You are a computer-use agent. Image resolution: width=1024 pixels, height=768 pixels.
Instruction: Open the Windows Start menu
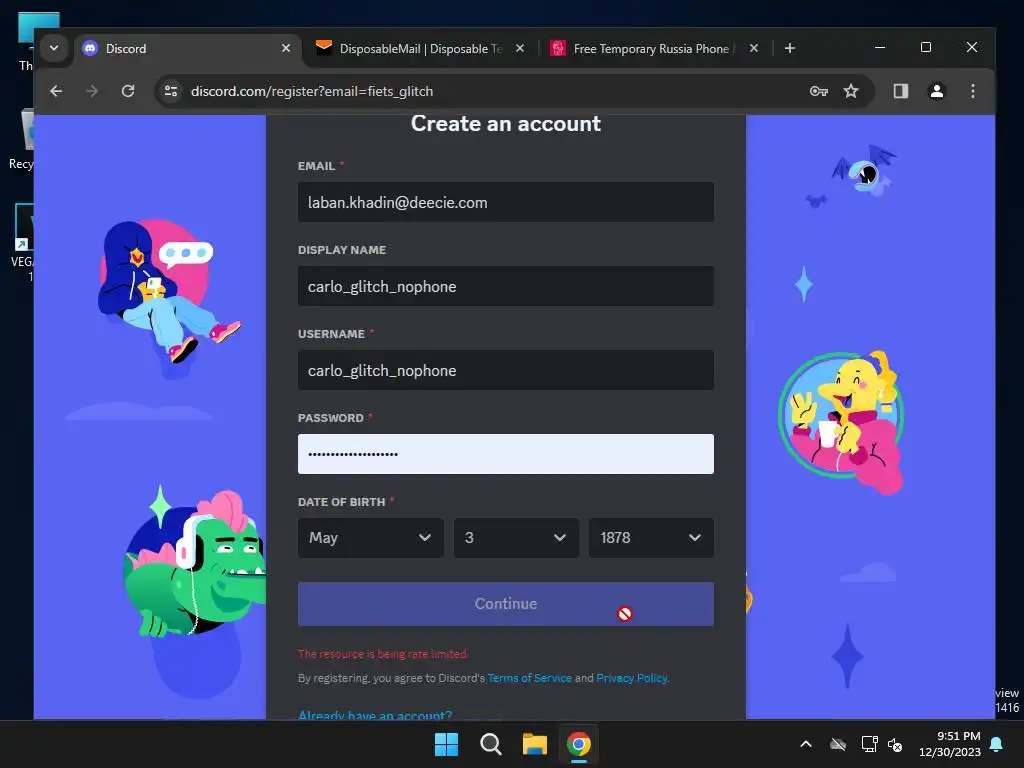pyautogui.click(x=447, y=744)
